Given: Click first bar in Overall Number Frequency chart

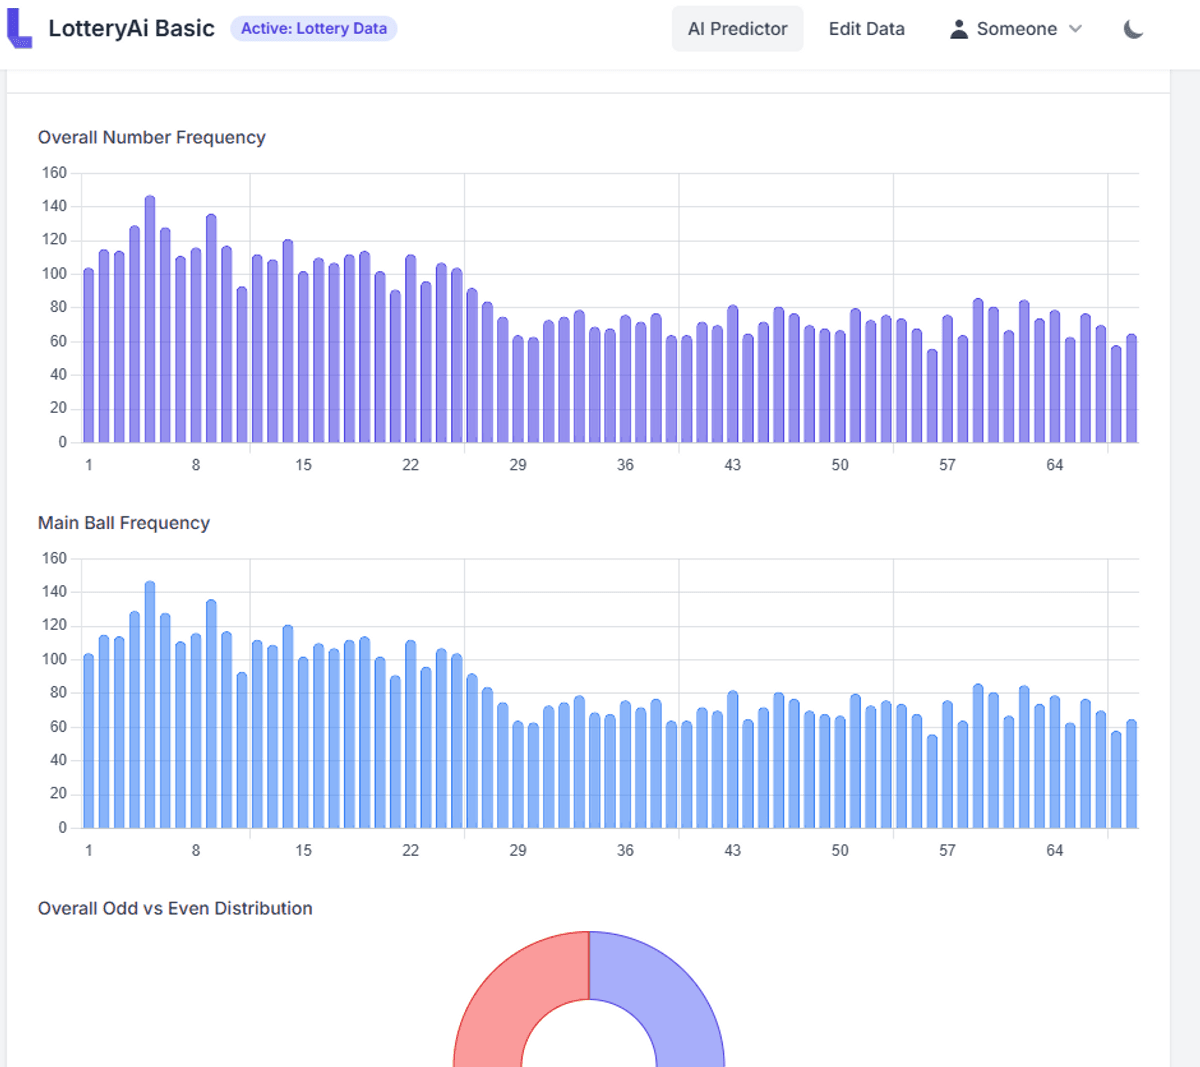Looking at the screenshot, I should pos(88,355).
